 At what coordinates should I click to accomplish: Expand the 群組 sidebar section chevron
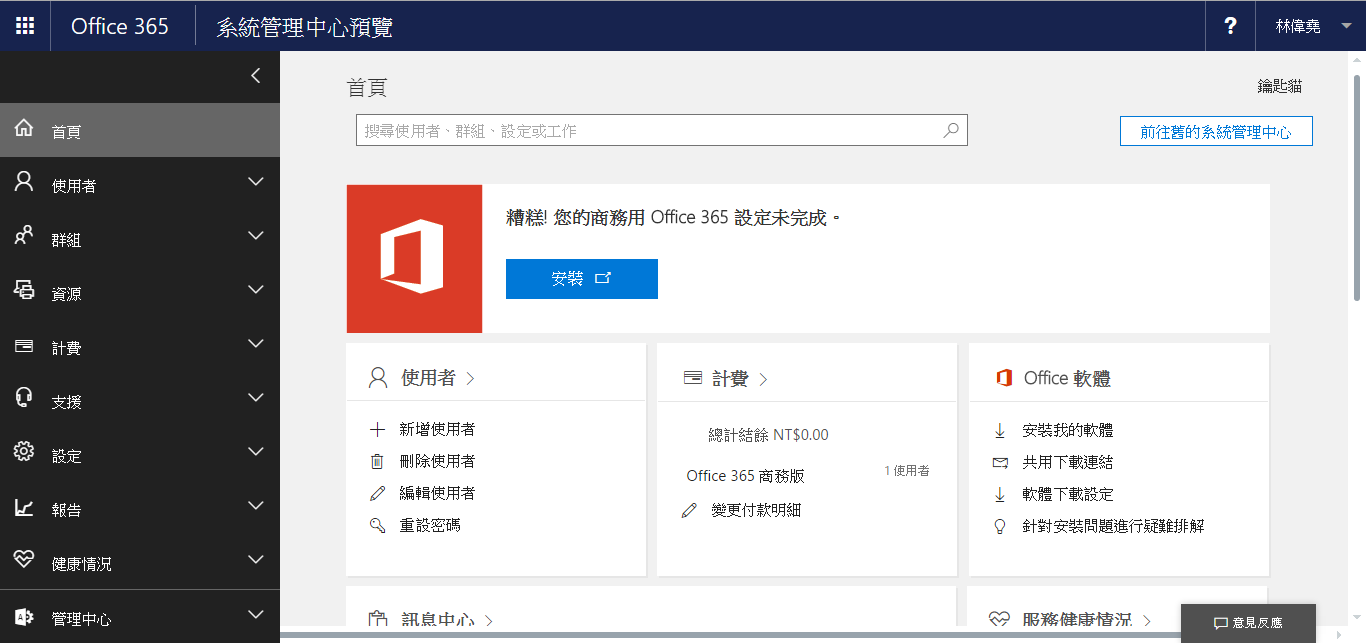[x=256, y=236]
